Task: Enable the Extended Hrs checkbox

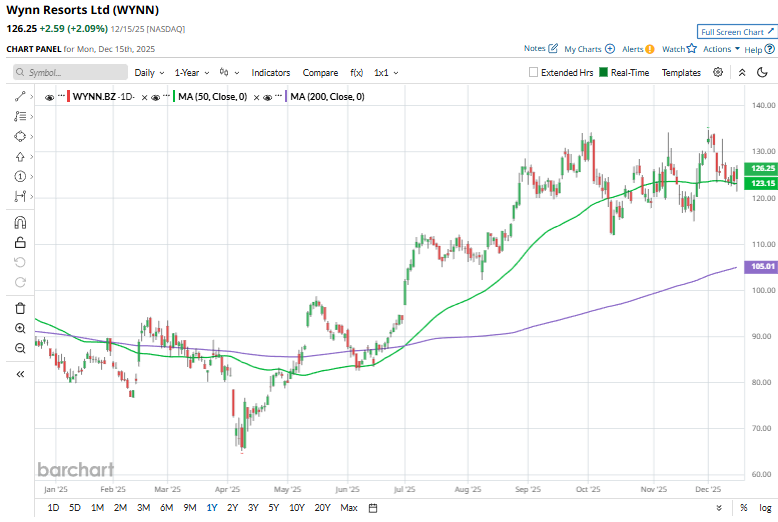Action: 533,73
